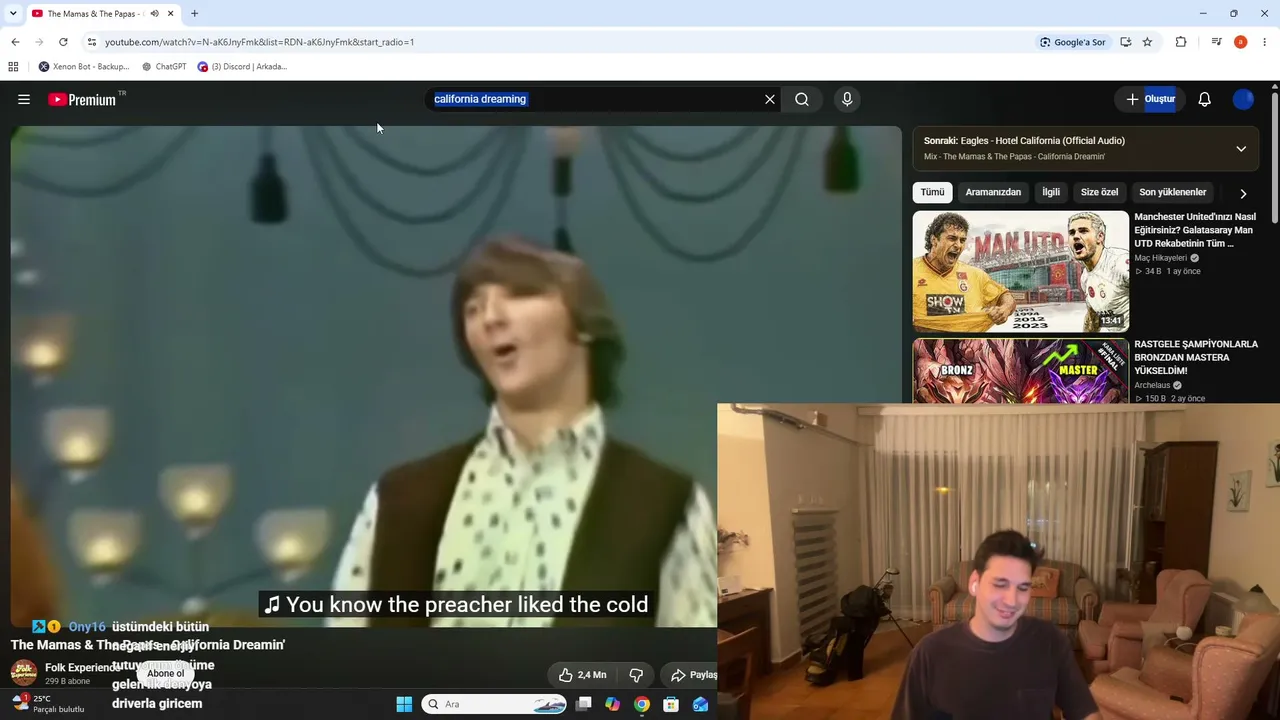Launch Copilot from the taskbar
1280x720 pixels.
[613, 704]
